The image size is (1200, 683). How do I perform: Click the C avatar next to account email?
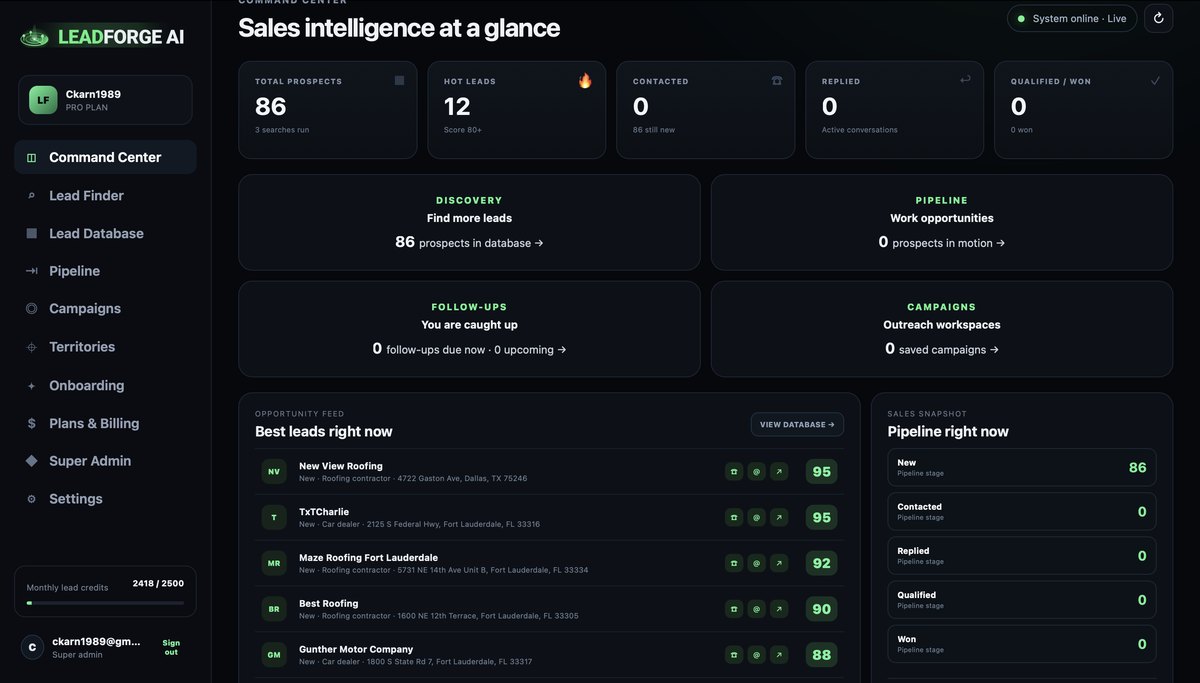(x=33, y=647)
